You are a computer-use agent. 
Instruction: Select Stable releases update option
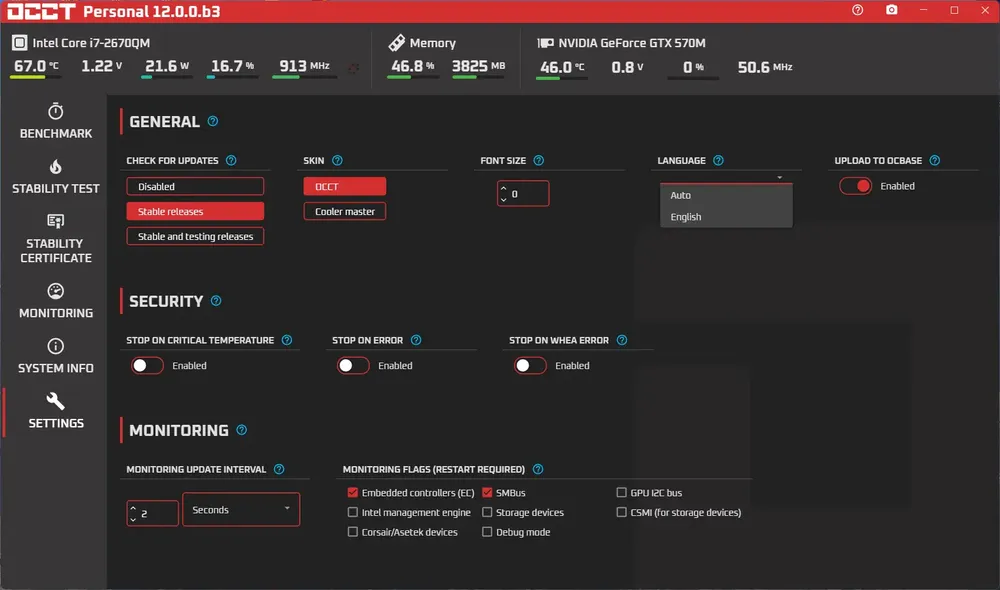pos(195,211)
